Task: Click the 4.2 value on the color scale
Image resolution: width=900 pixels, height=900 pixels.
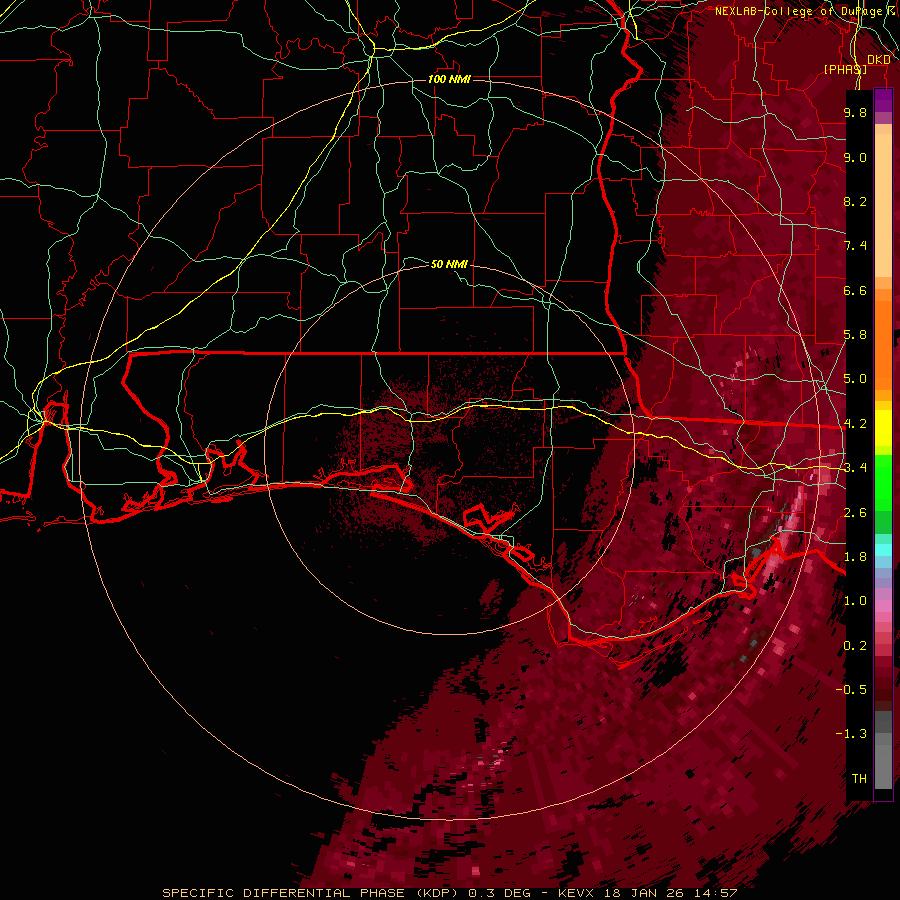Action: [x=855, y=424]
